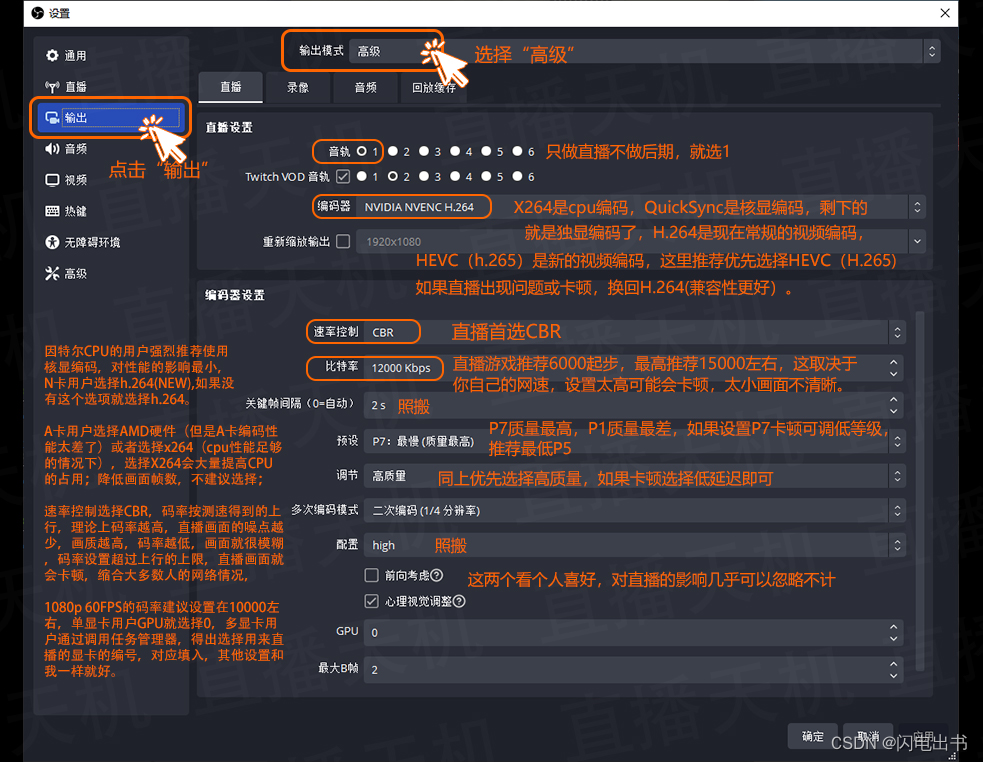Viewport: 983px width, 762px height.
Task: Click the 编码器设置 section heading
Action: point(234,295)
